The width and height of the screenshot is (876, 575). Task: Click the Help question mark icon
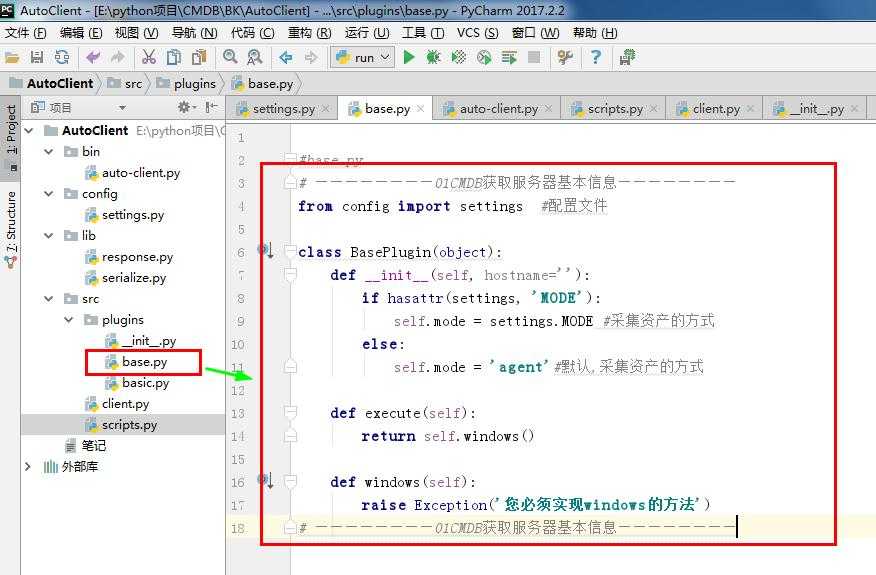(x=596, y=57)
